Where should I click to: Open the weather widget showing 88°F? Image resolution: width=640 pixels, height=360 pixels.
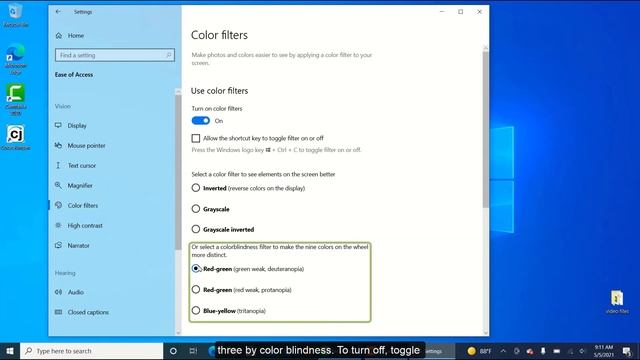[479, 351]
